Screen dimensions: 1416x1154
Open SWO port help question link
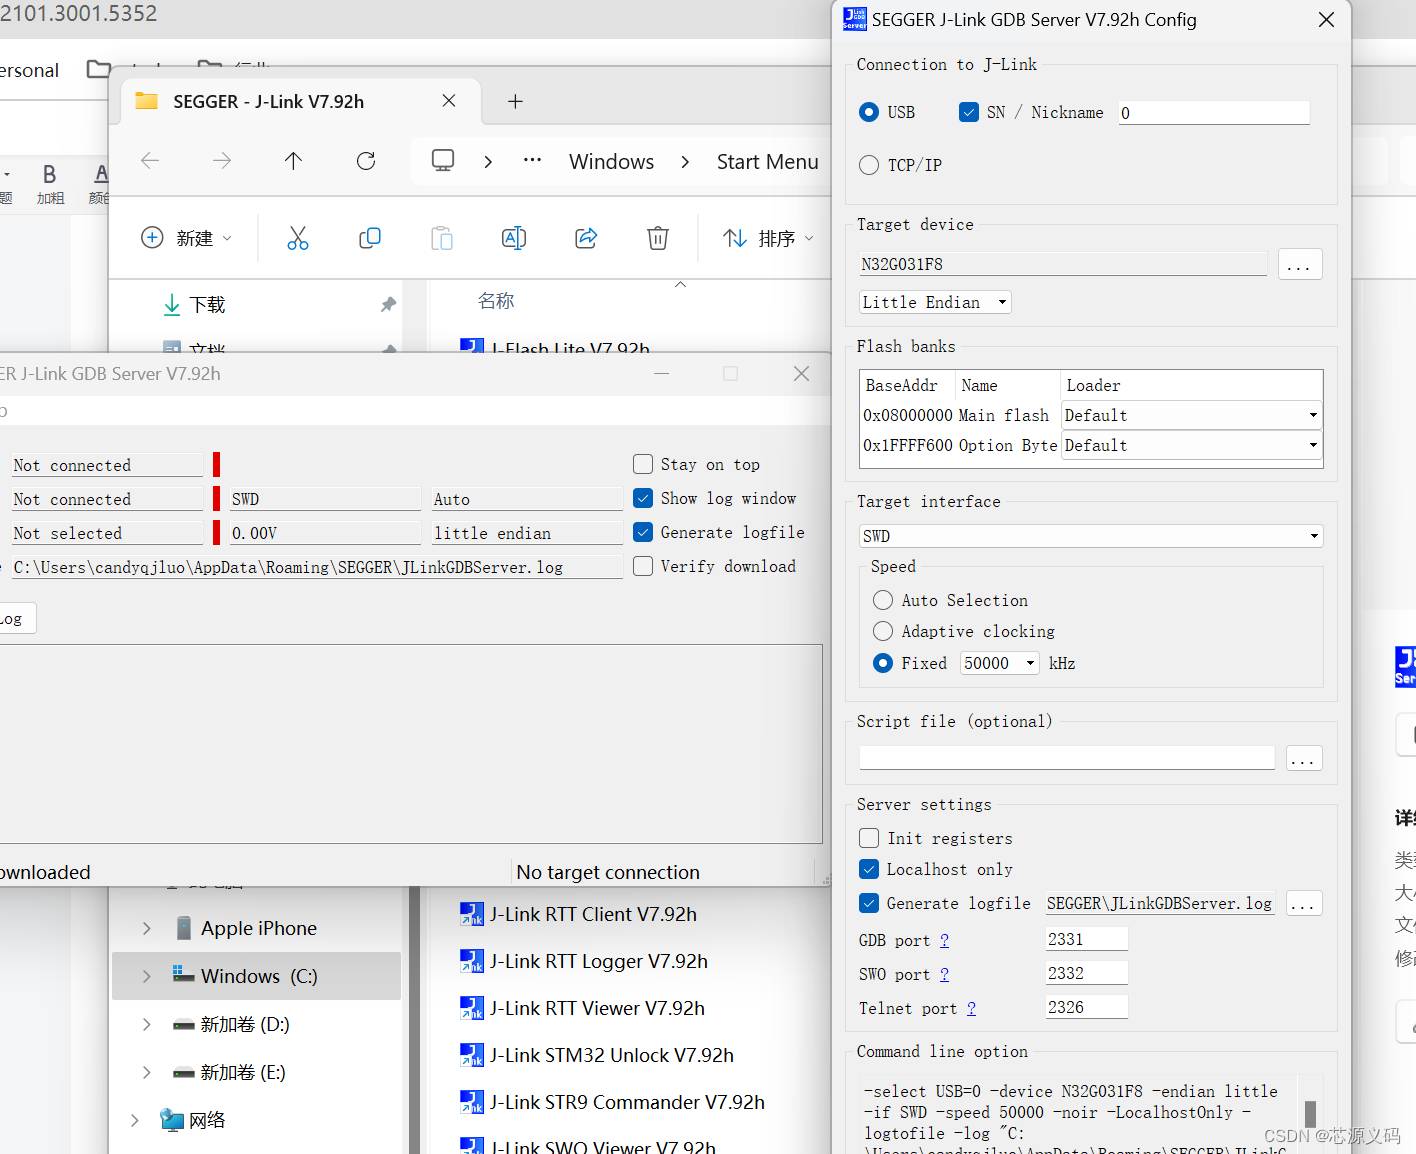tap(944, 974)
